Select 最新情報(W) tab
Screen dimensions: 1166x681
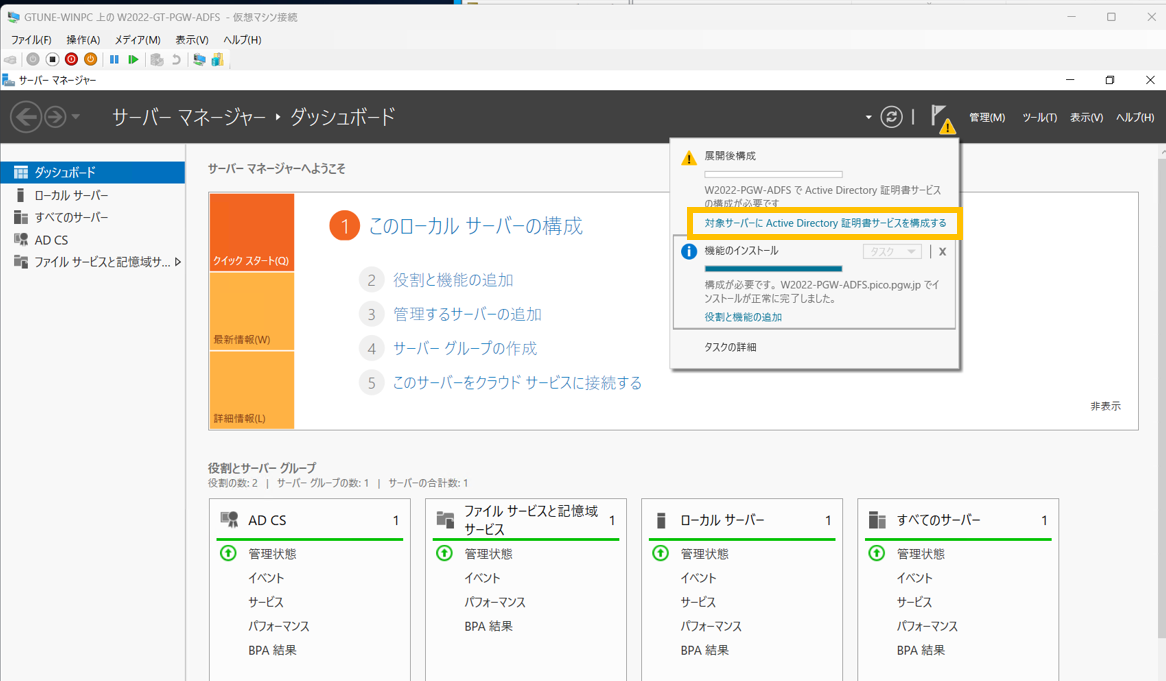click(251, 312)
